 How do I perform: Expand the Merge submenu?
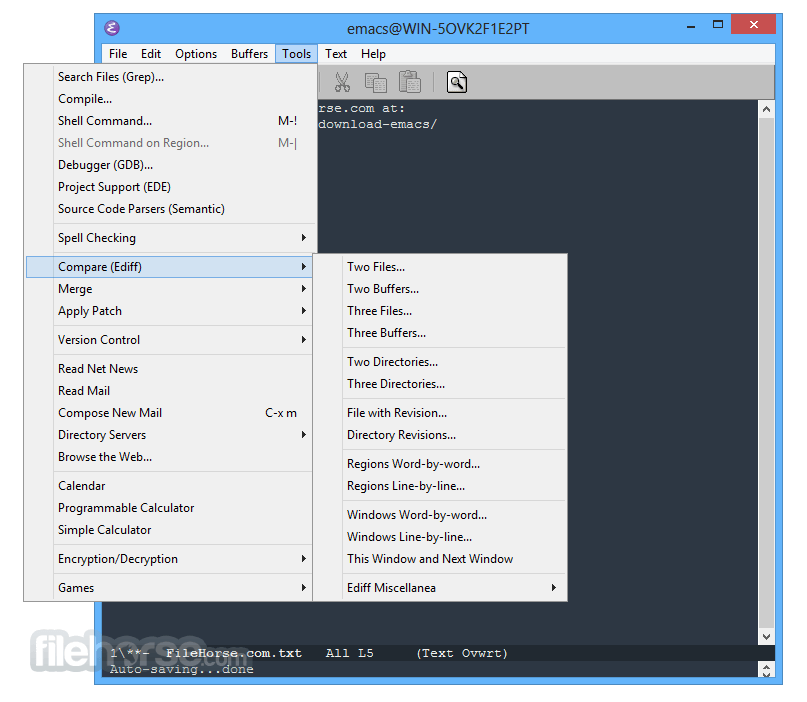(170, 289)
